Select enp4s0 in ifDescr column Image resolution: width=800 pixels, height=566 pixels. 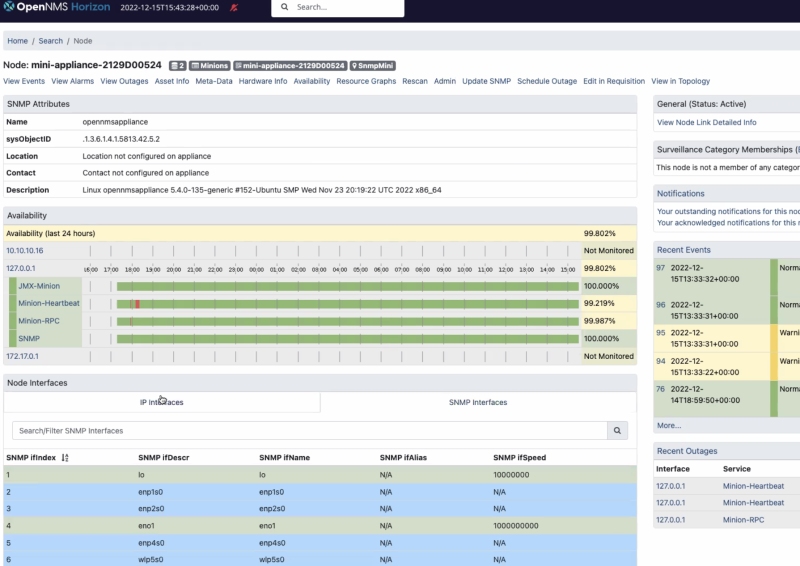pos(151,543)
